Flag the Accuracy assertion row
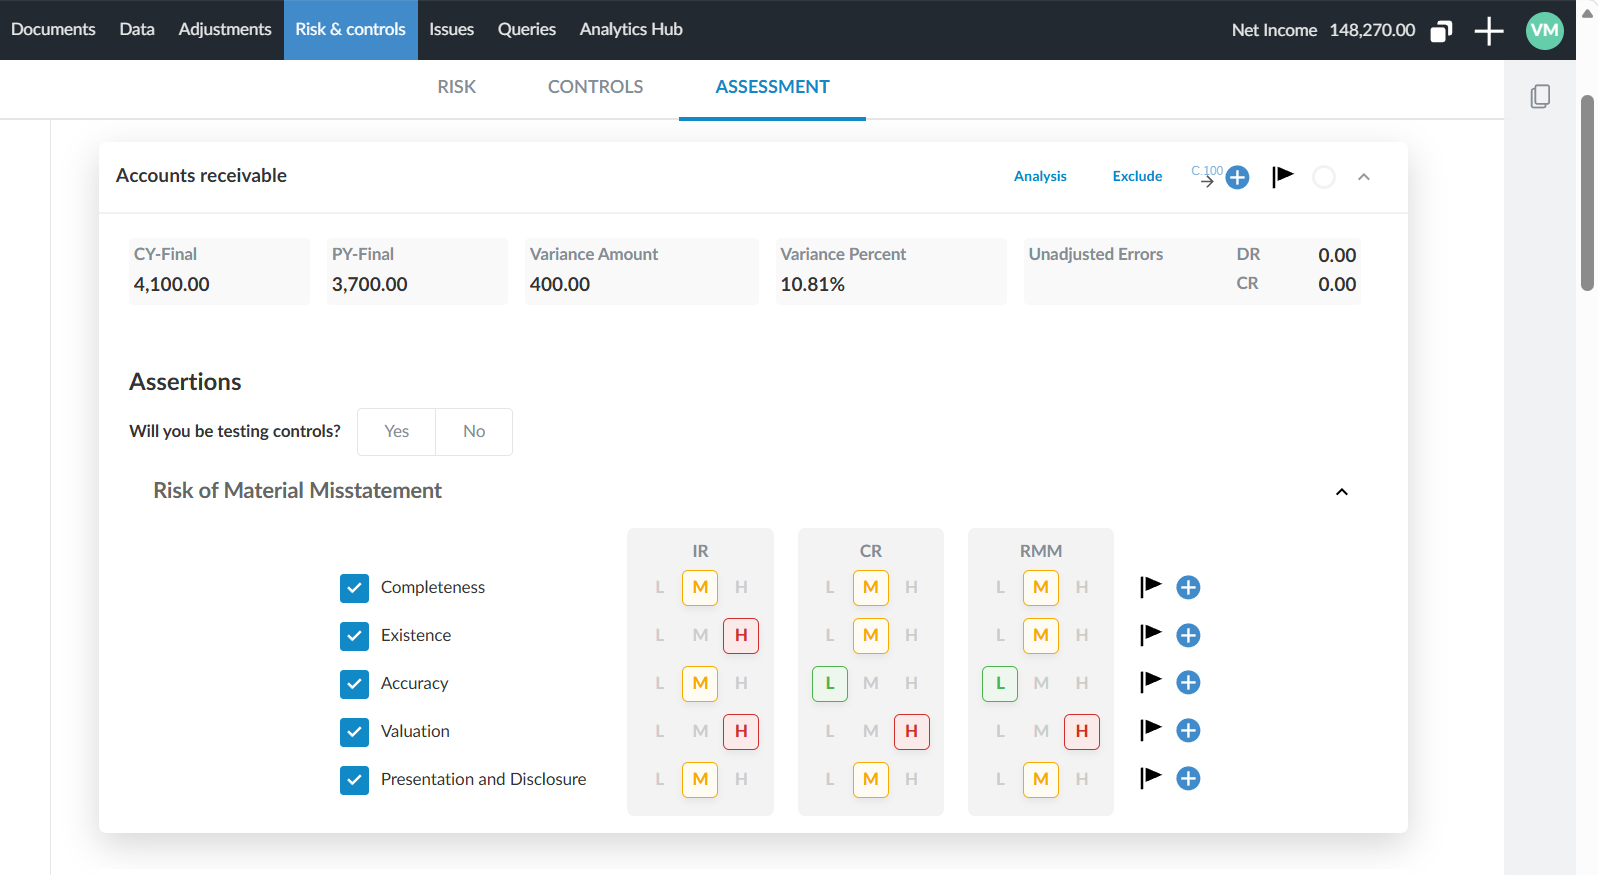This screenshot has width=1598, height=875. pos(1151,682)
